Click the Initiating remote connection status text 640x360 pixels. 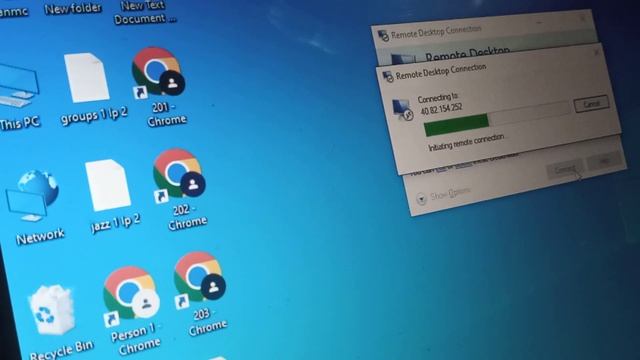[467, 142]
